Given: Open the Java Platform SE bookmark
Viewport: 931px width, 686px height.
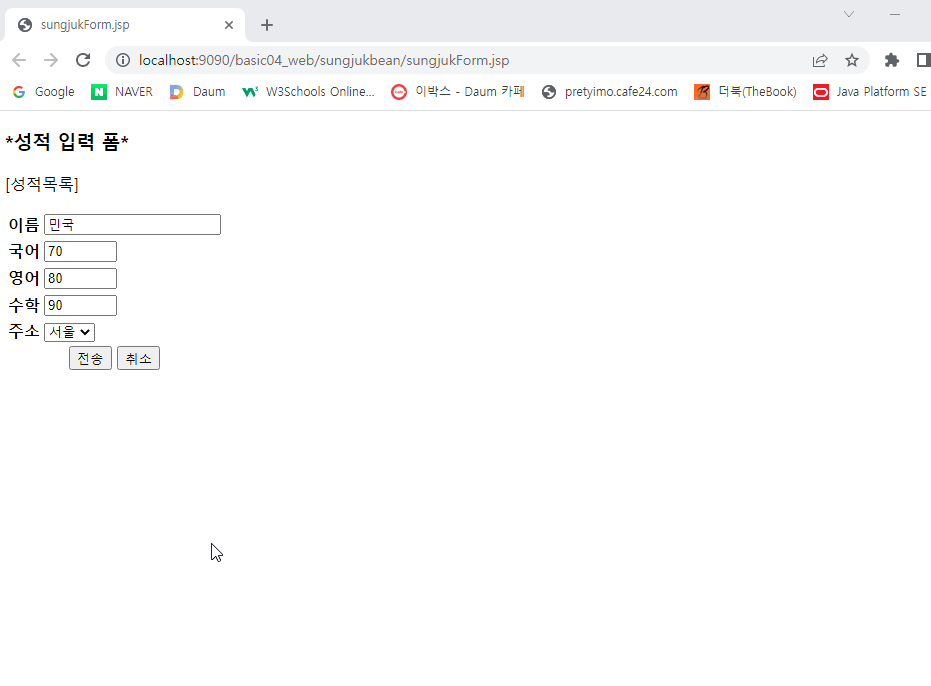Looking at the screenshot, I should coord(870,92).
